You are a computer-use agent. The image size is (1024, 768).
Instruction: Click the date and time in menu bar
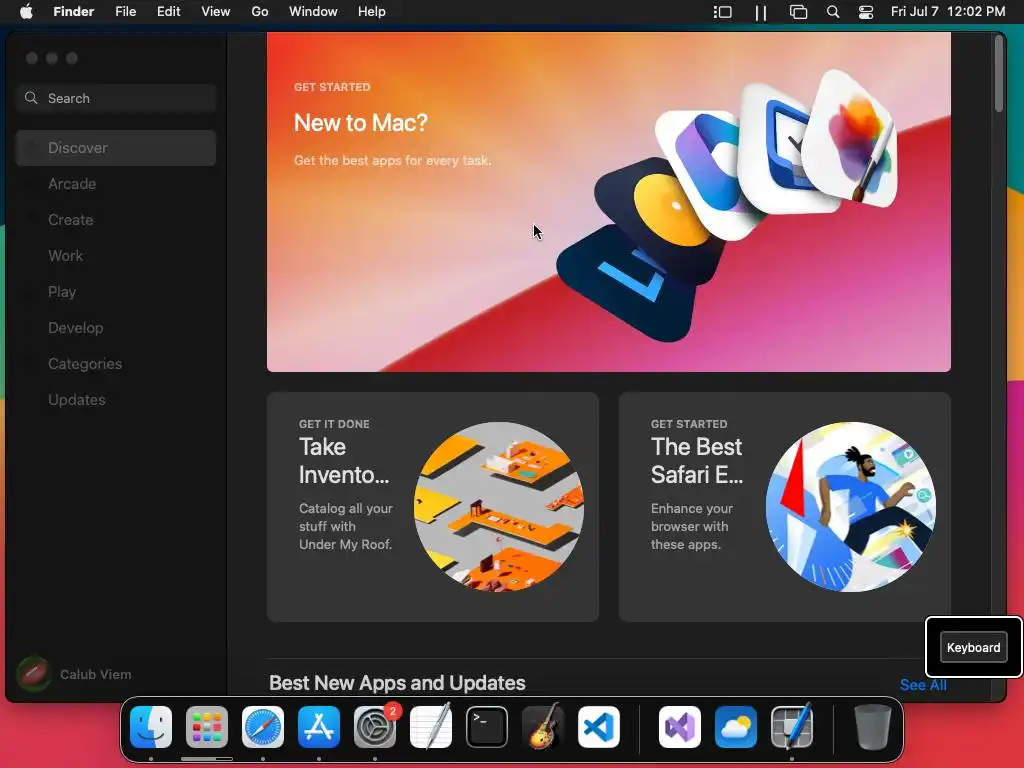tap(948, 12)
